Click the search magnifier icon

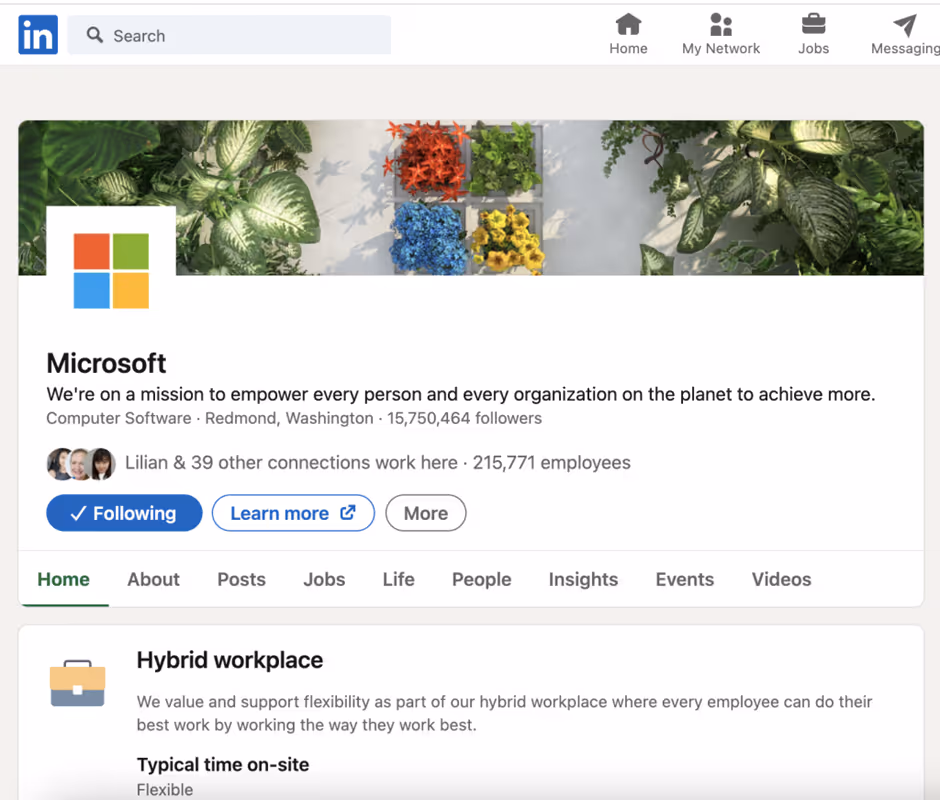[x=94, y=35]
